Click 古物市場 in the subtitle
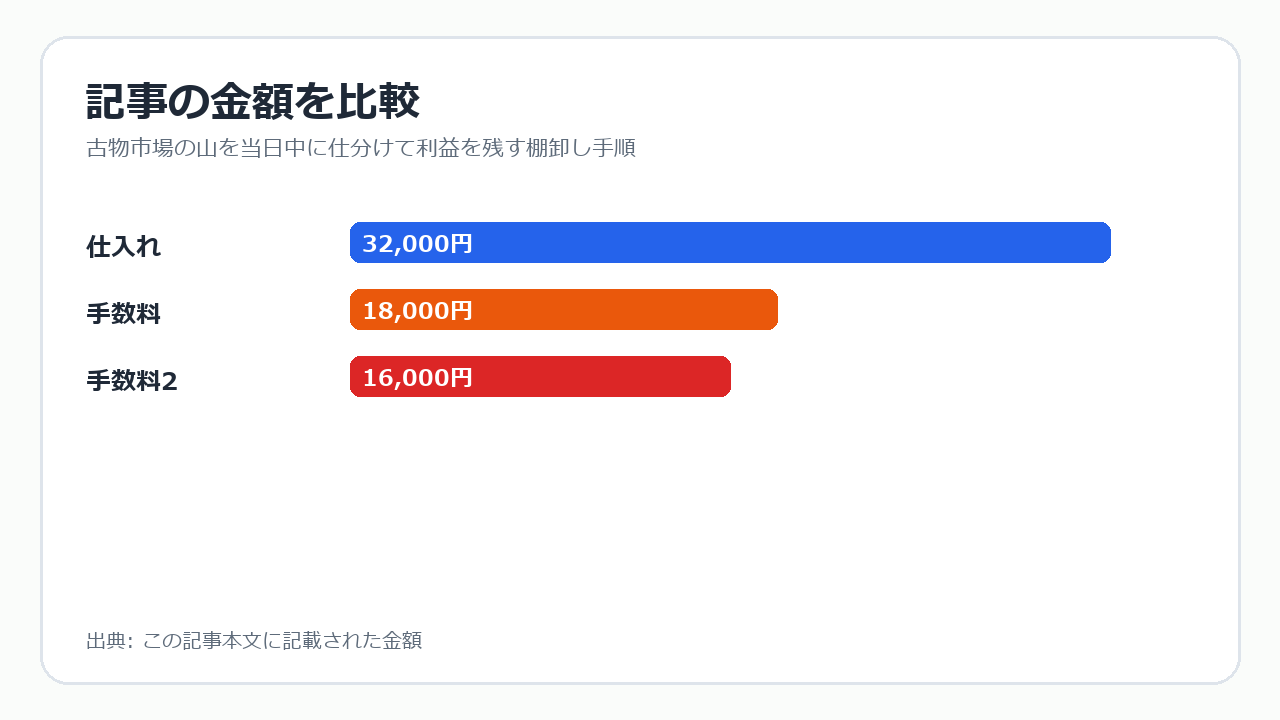Viewport: 1280px width, 720px height. (130, 148)
